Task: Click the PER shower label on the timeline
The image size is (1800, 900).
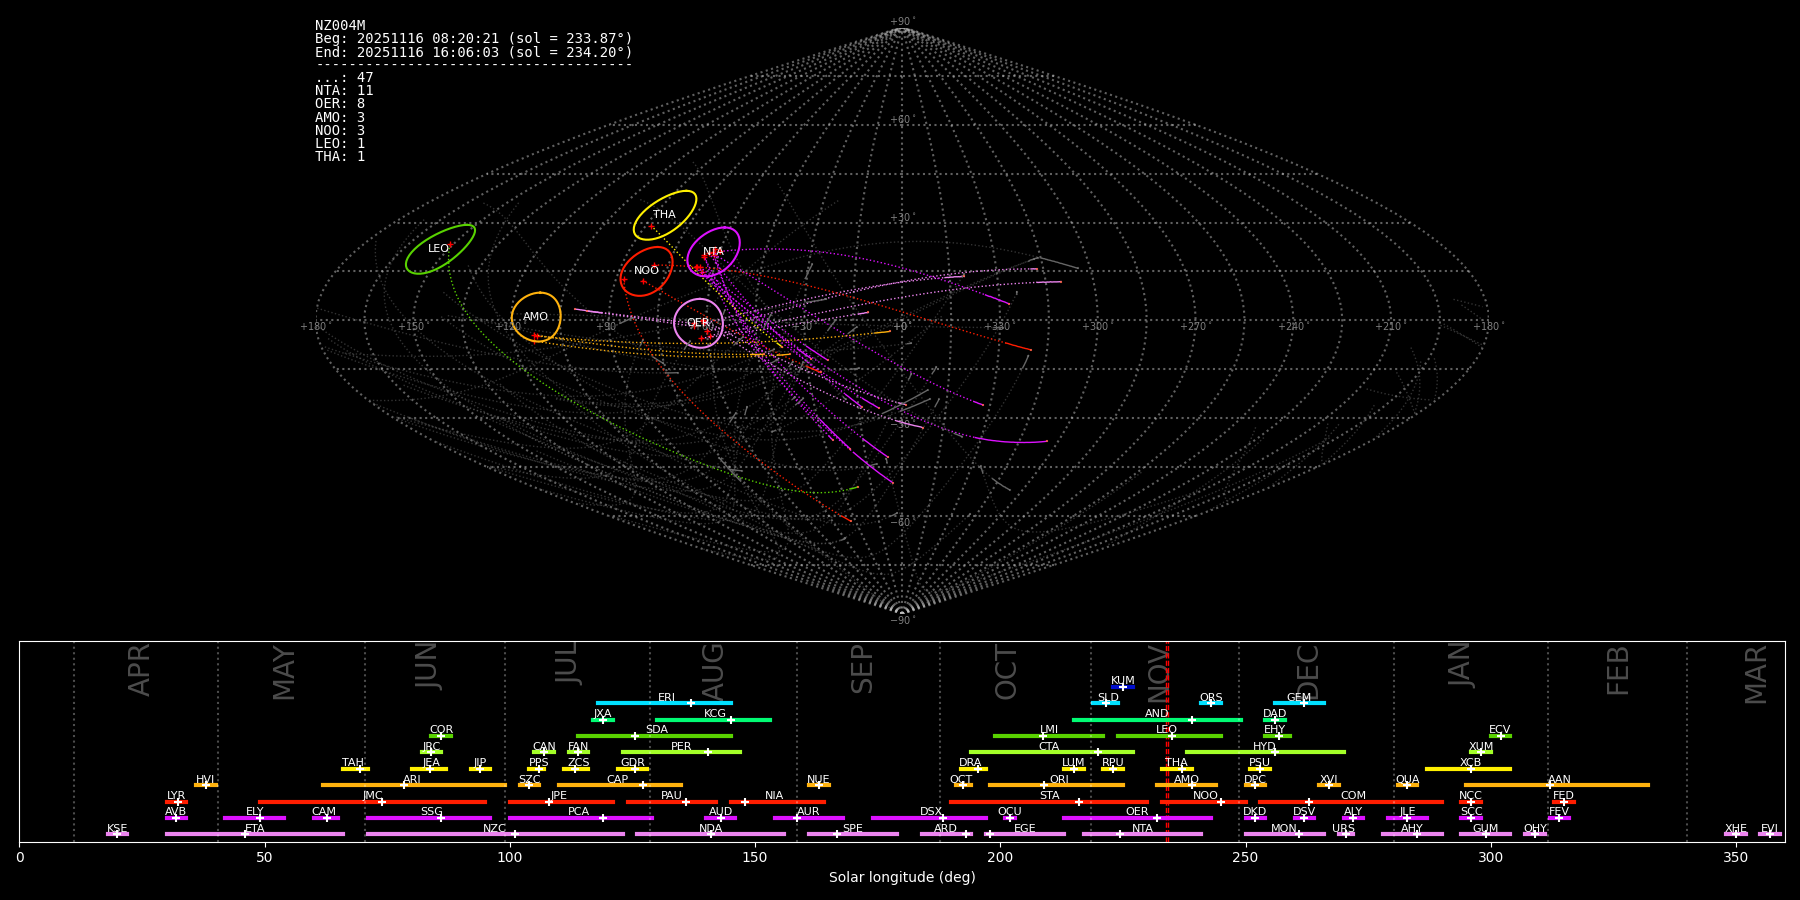Action: coord(681,747)
